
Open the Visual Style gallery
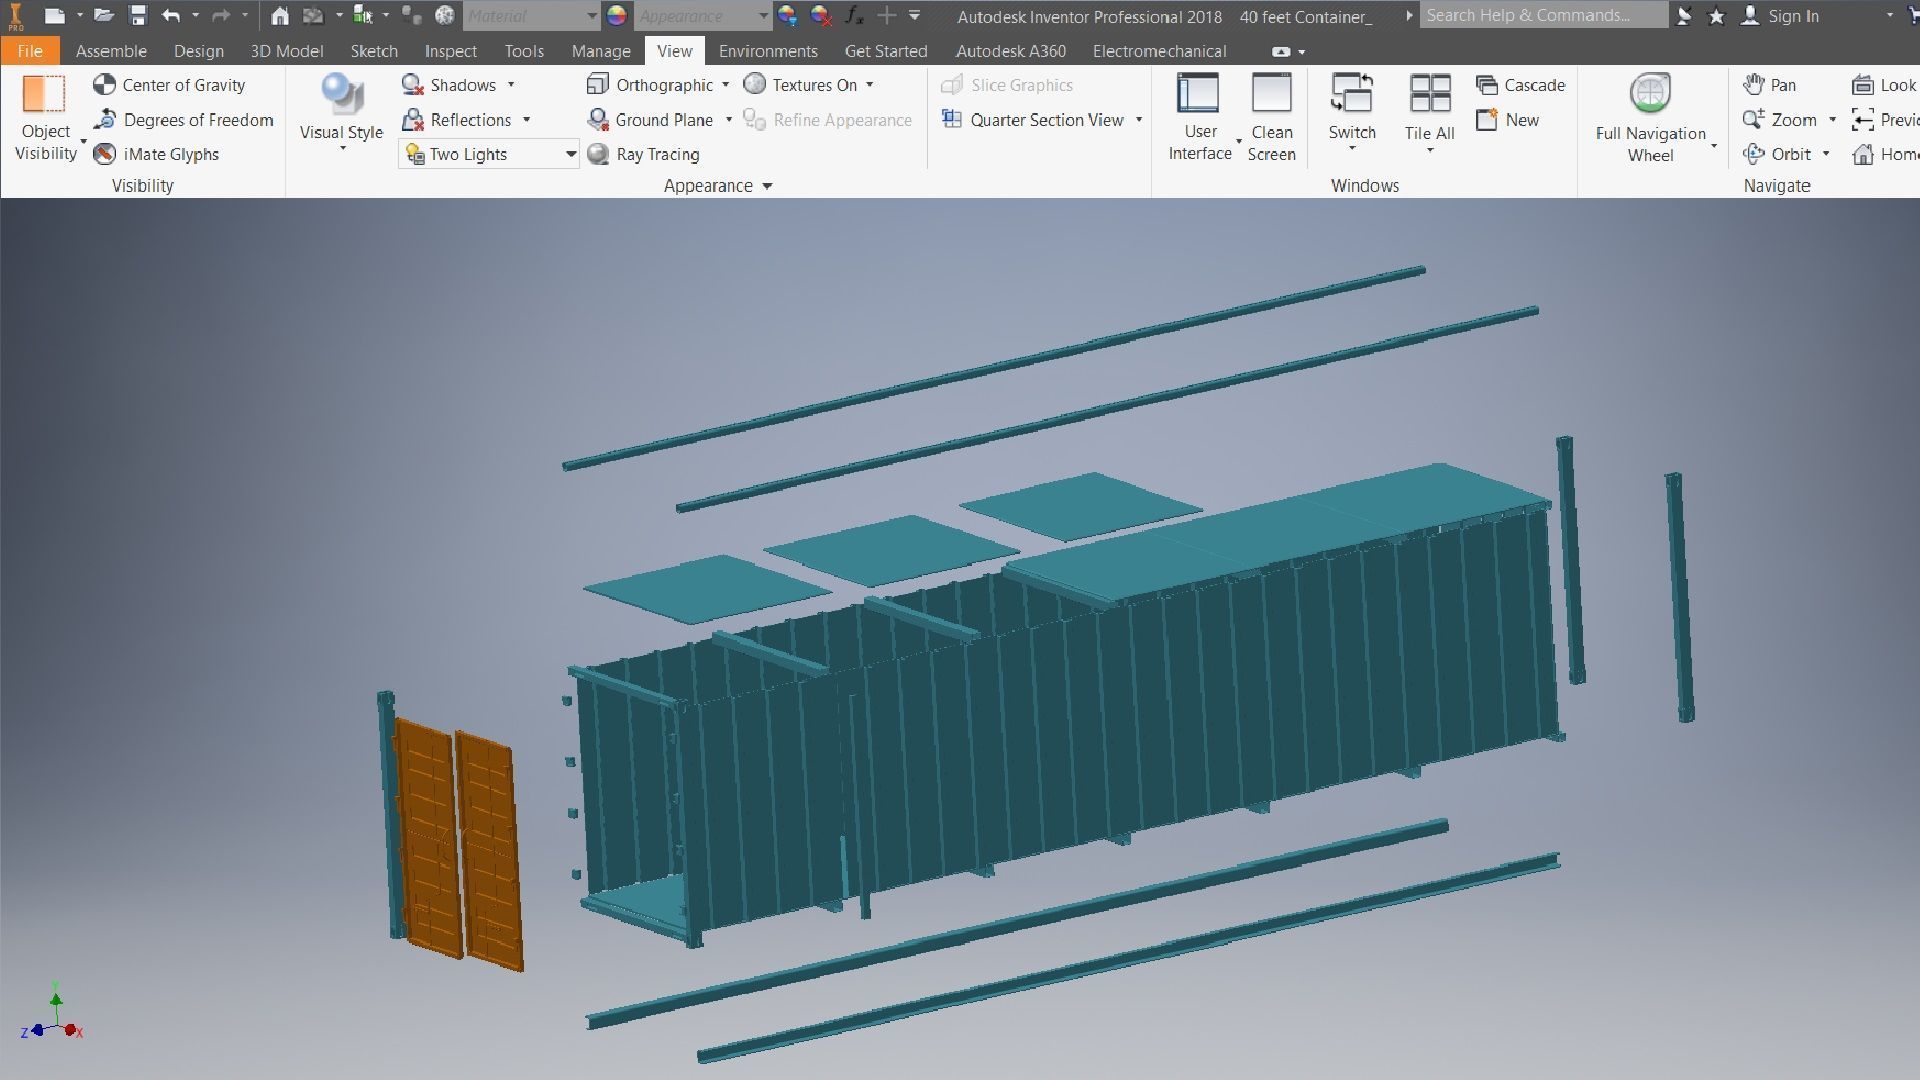pyautogui.click(x=342, y=112)
